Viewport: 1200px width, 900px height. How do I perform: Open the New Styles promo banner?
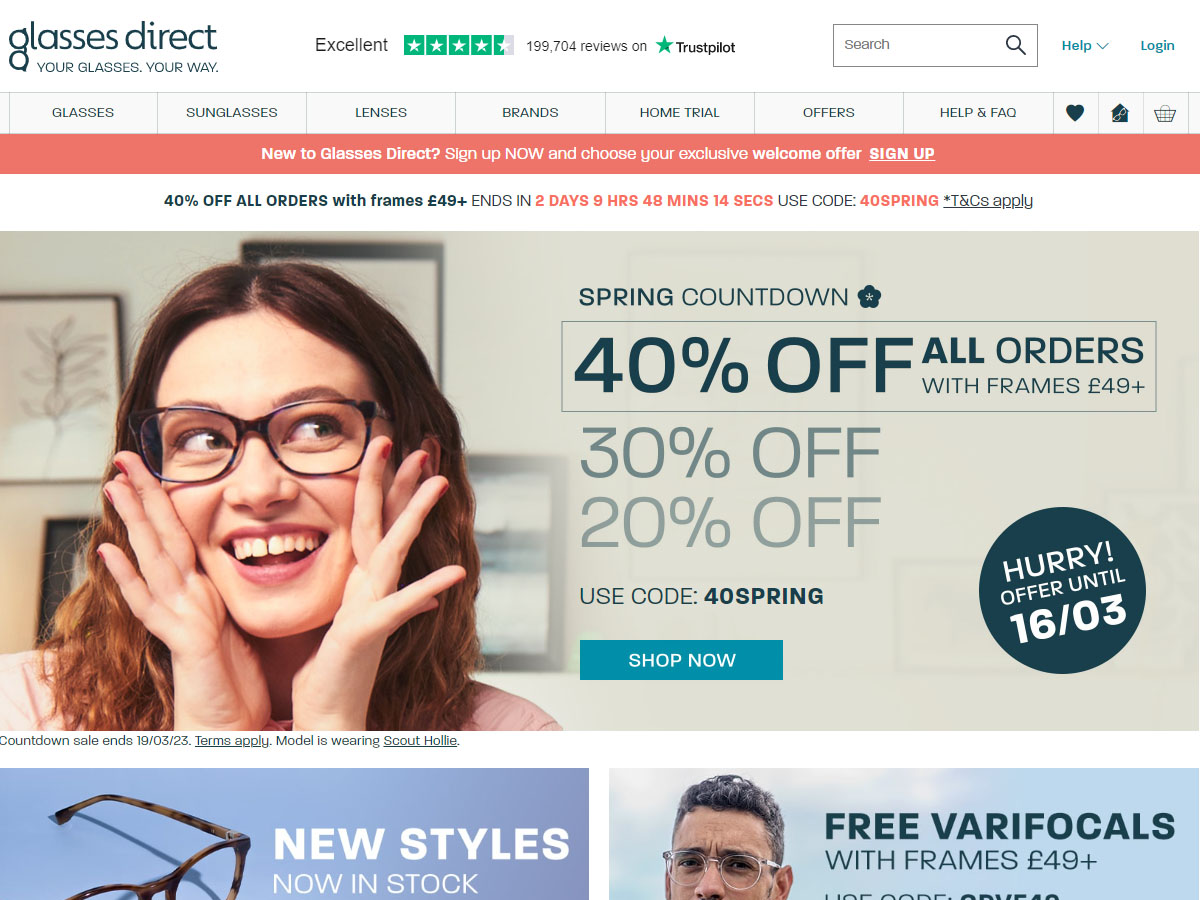point(294,834)
